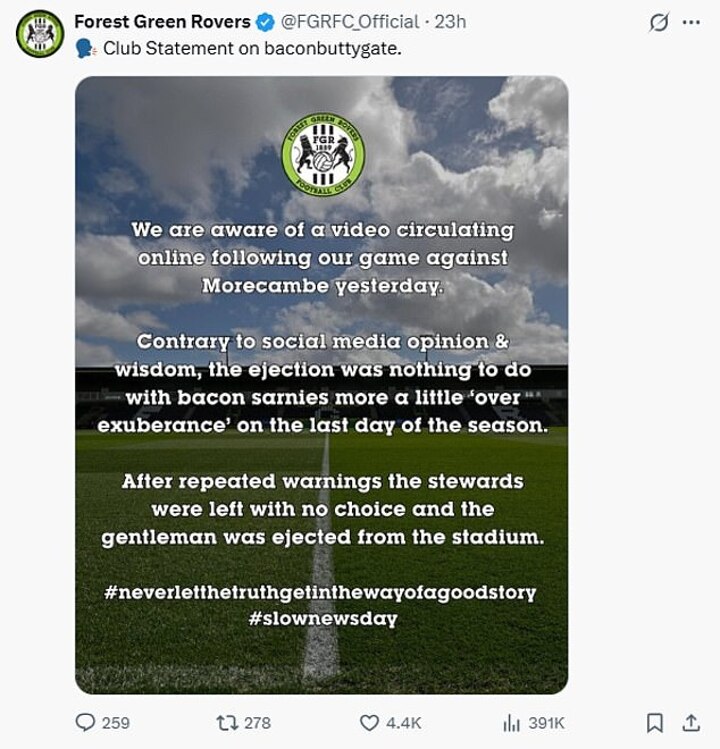Click the 259 replies count
Image resolution: width=720 pixels, height=749 pixels.
click(116, 722)
